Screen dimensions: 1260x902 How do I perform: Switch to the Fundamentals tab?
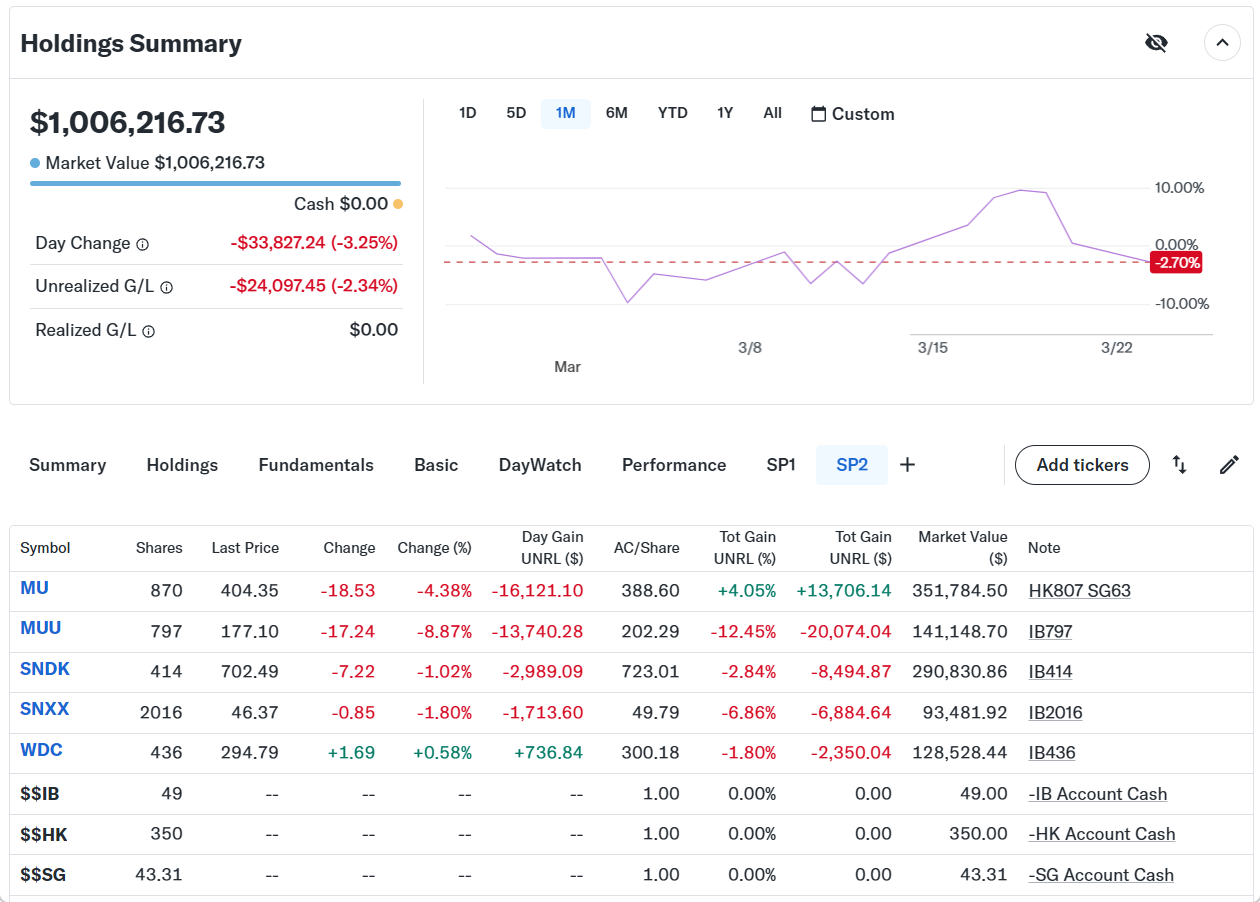click(x=316, y=465)
